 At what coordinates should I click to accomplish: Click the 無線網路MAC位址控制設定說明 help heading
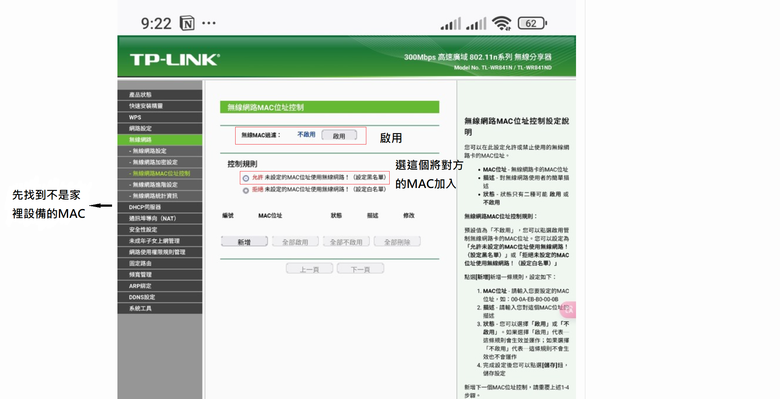pos(516,126)
